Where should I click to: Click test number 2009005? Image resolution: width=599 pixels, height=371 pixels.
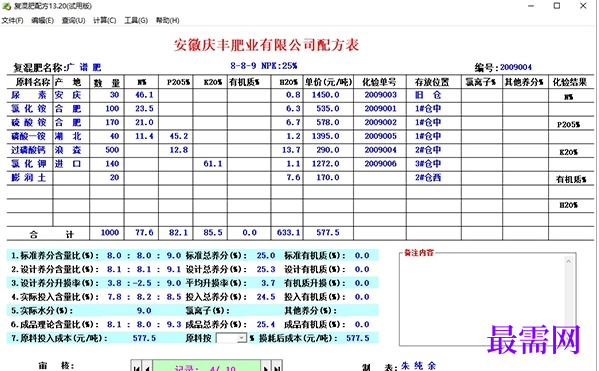(x=380, y=136)
